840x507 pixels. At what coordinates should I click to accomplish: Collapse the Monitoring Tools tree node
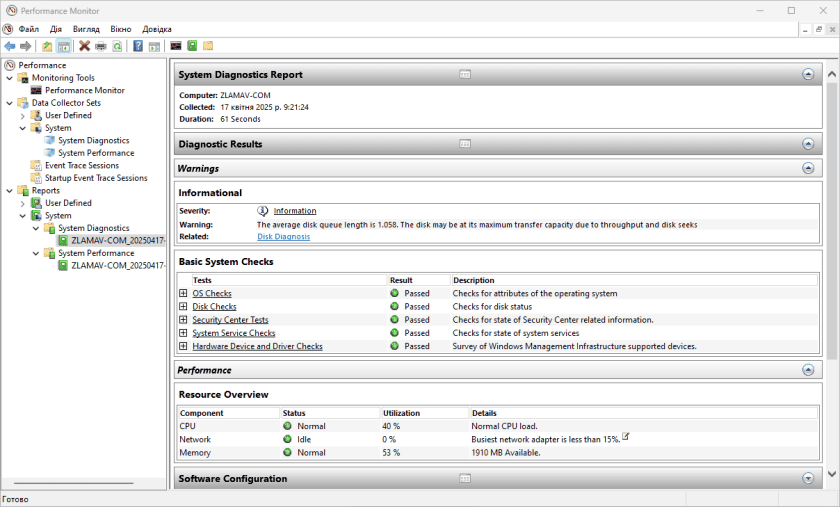point(10,78)
